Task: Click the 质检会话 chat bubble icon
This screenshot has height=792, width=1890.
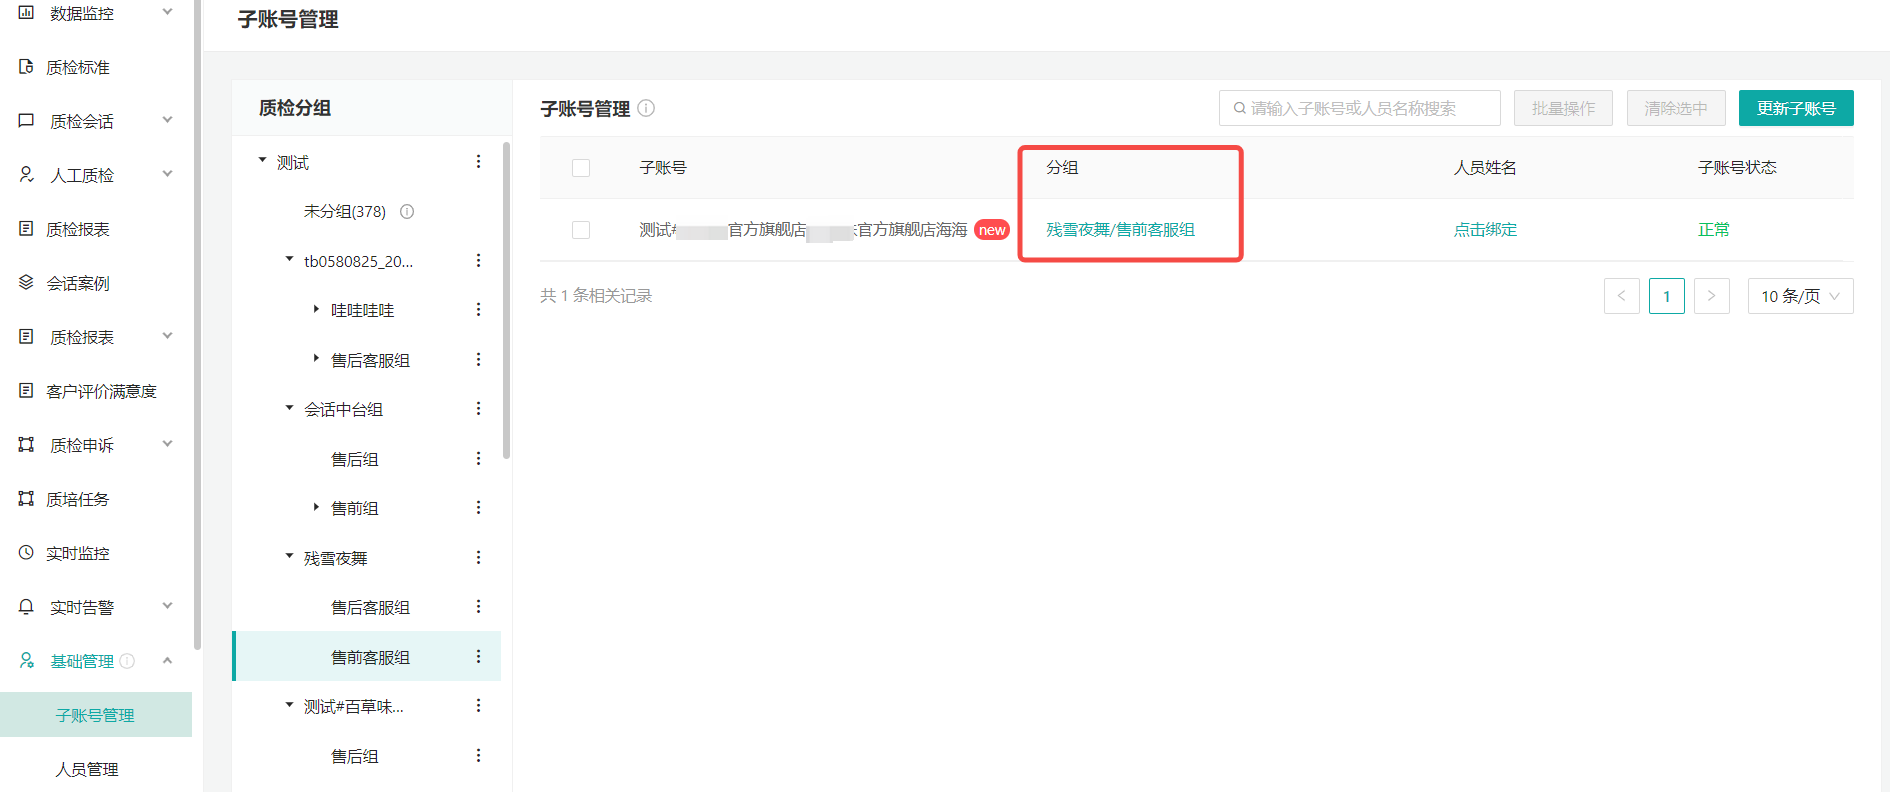Action: [x=26, y=121]
